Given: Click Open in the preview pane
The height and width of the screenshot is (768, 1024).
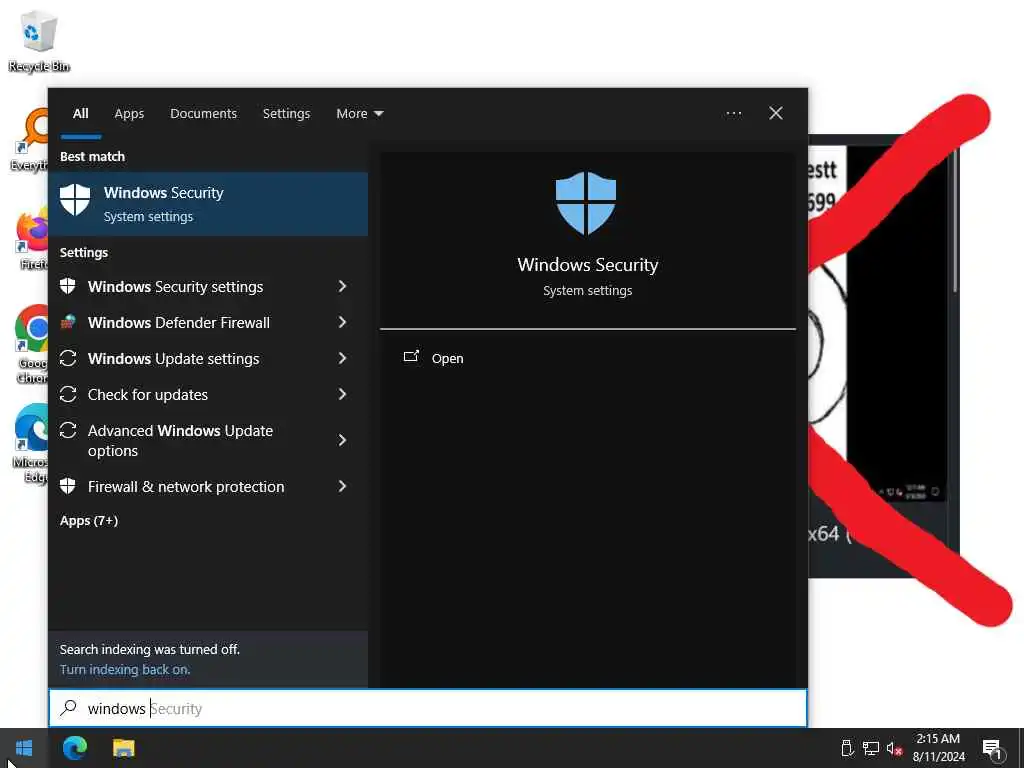Looking at the screenshot, I should pos(434,358).
